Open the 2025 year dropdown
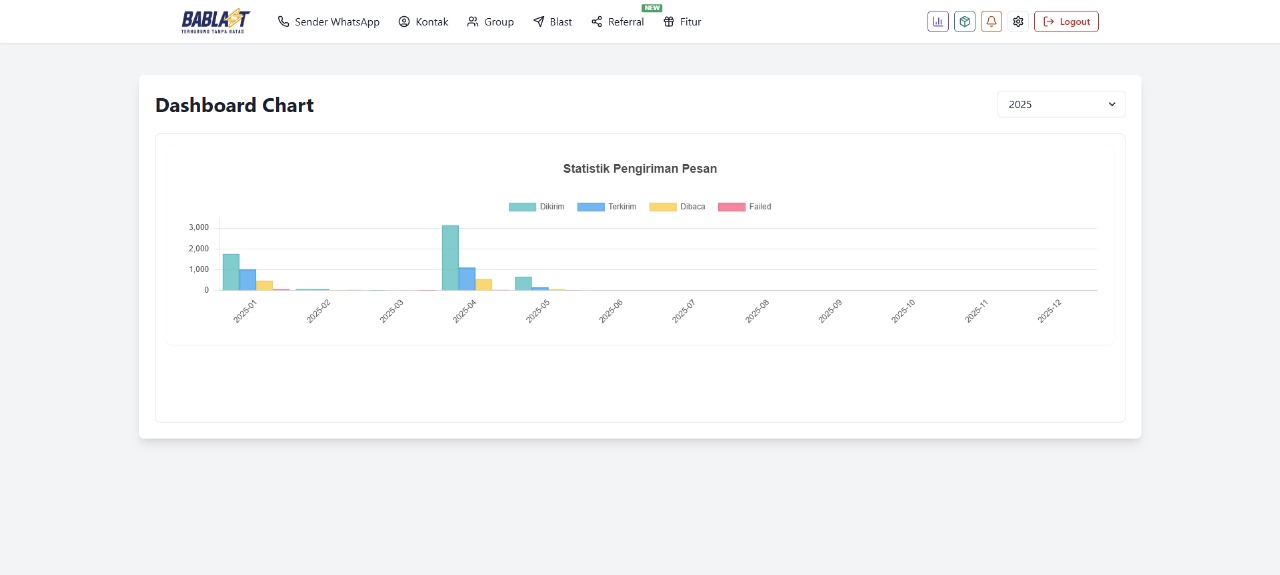 (1060, 104)
